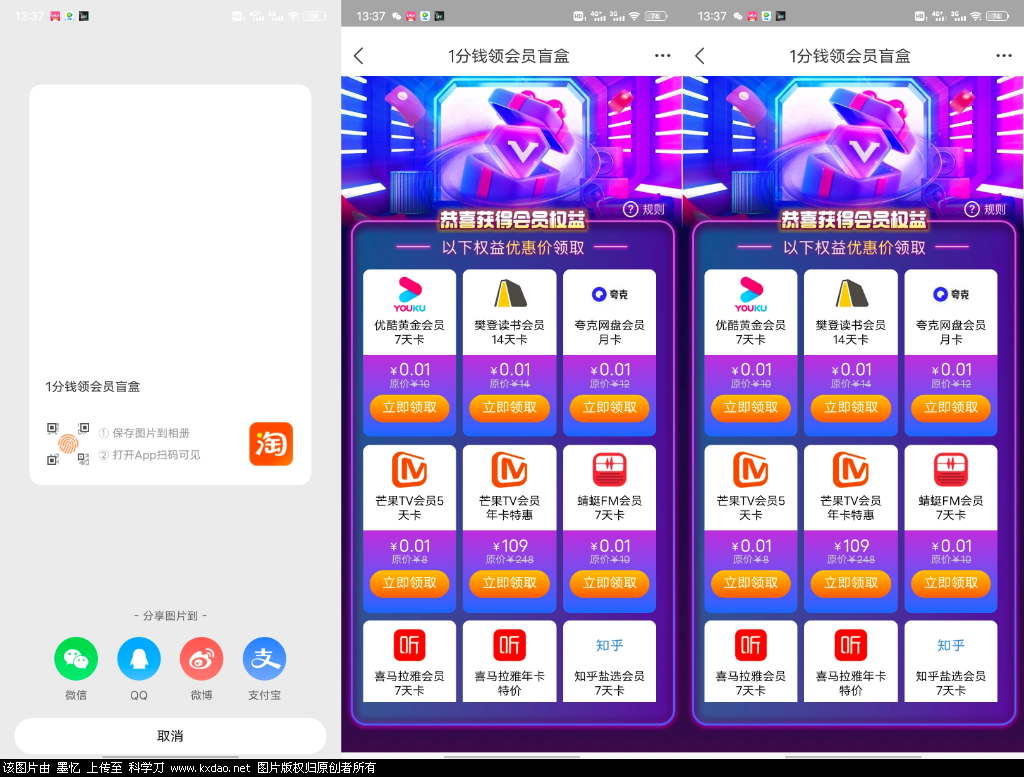Select the 知乎盐选 member card on the right screen
Viewport: 1024px width, 777px height.
tap(950, 661)
